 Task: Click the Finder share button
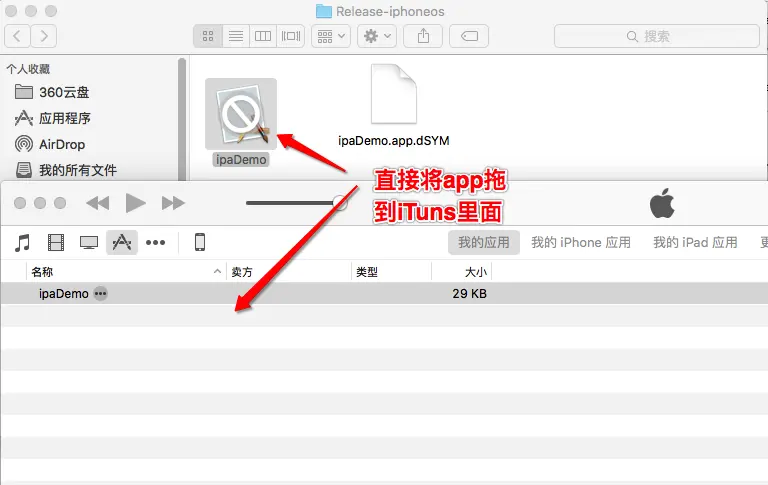point(423,36)
